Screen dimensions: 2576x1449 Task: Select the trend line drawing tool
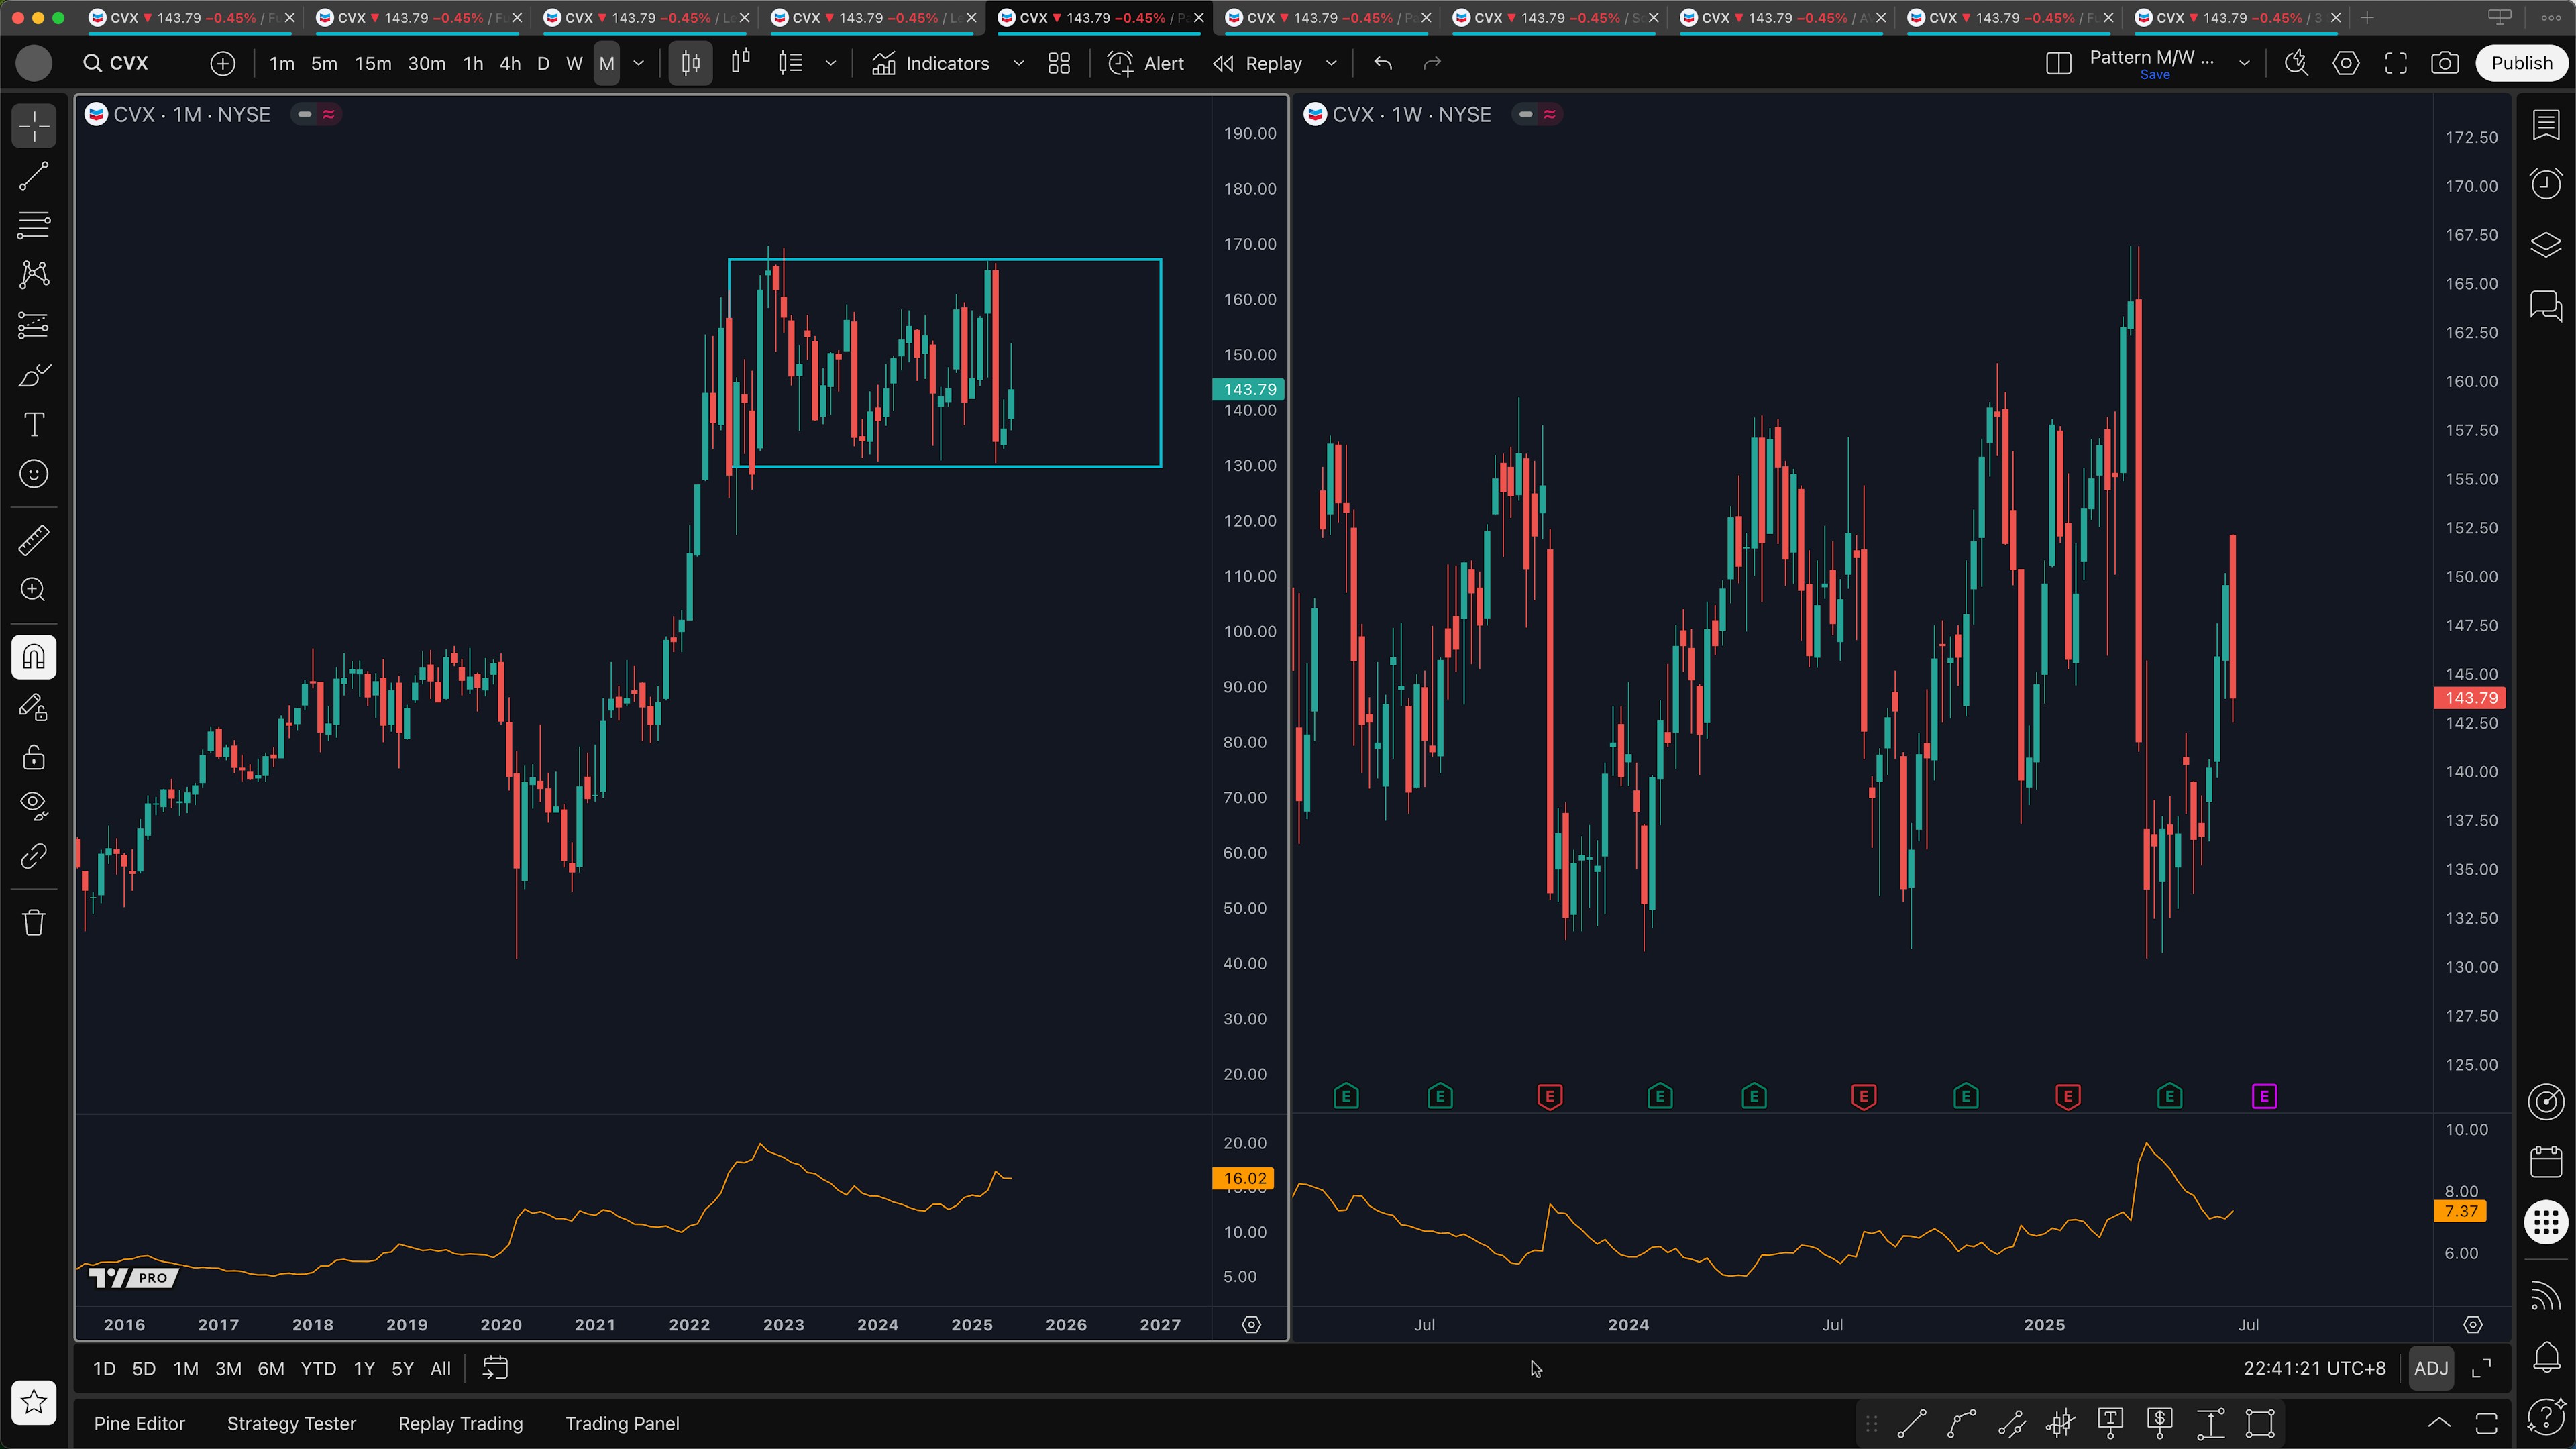pos(34,177)
